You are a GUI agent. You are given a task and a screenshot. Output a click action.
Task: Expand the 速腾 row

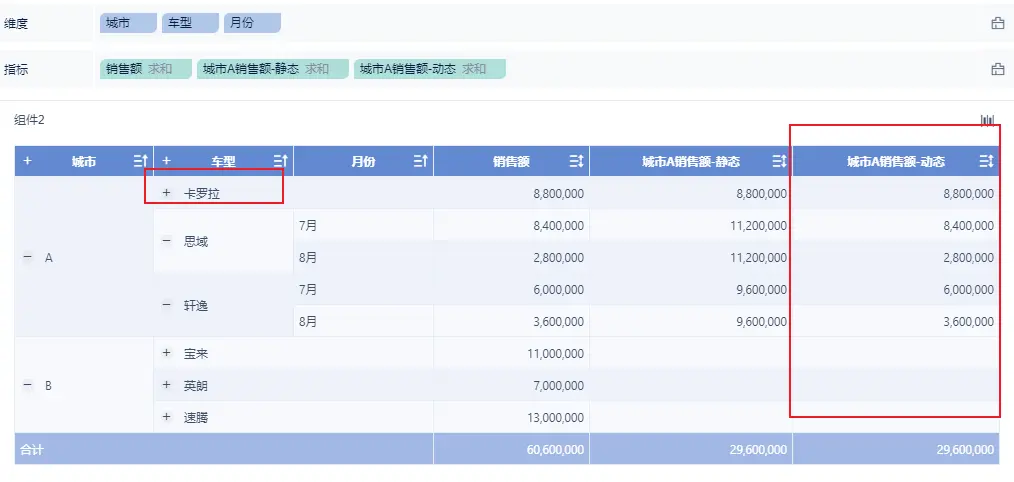tap(166, 417)
